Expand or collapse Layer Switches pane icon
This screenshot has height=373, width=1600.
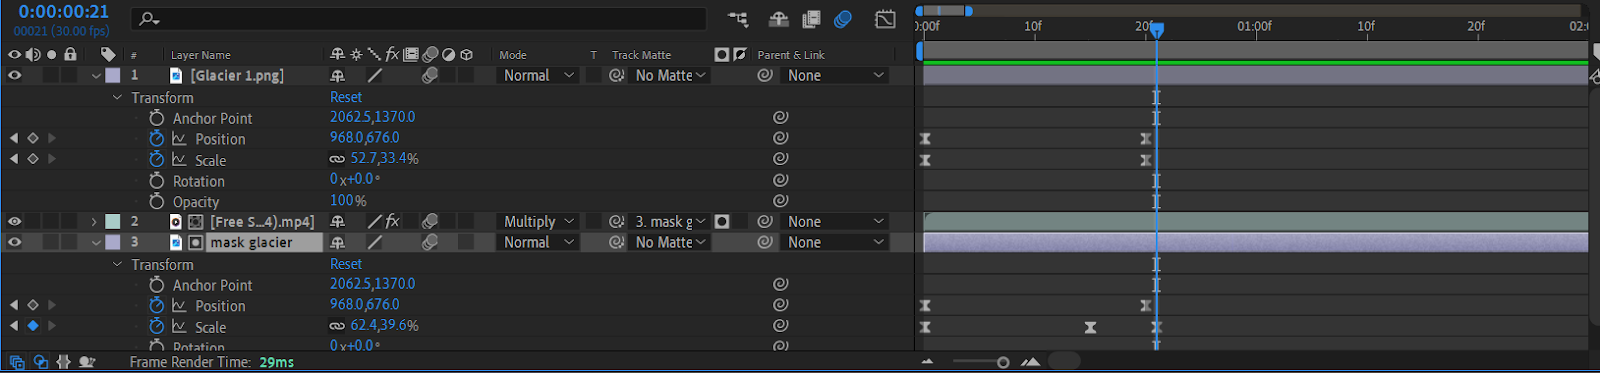click(x=16, y=362)
